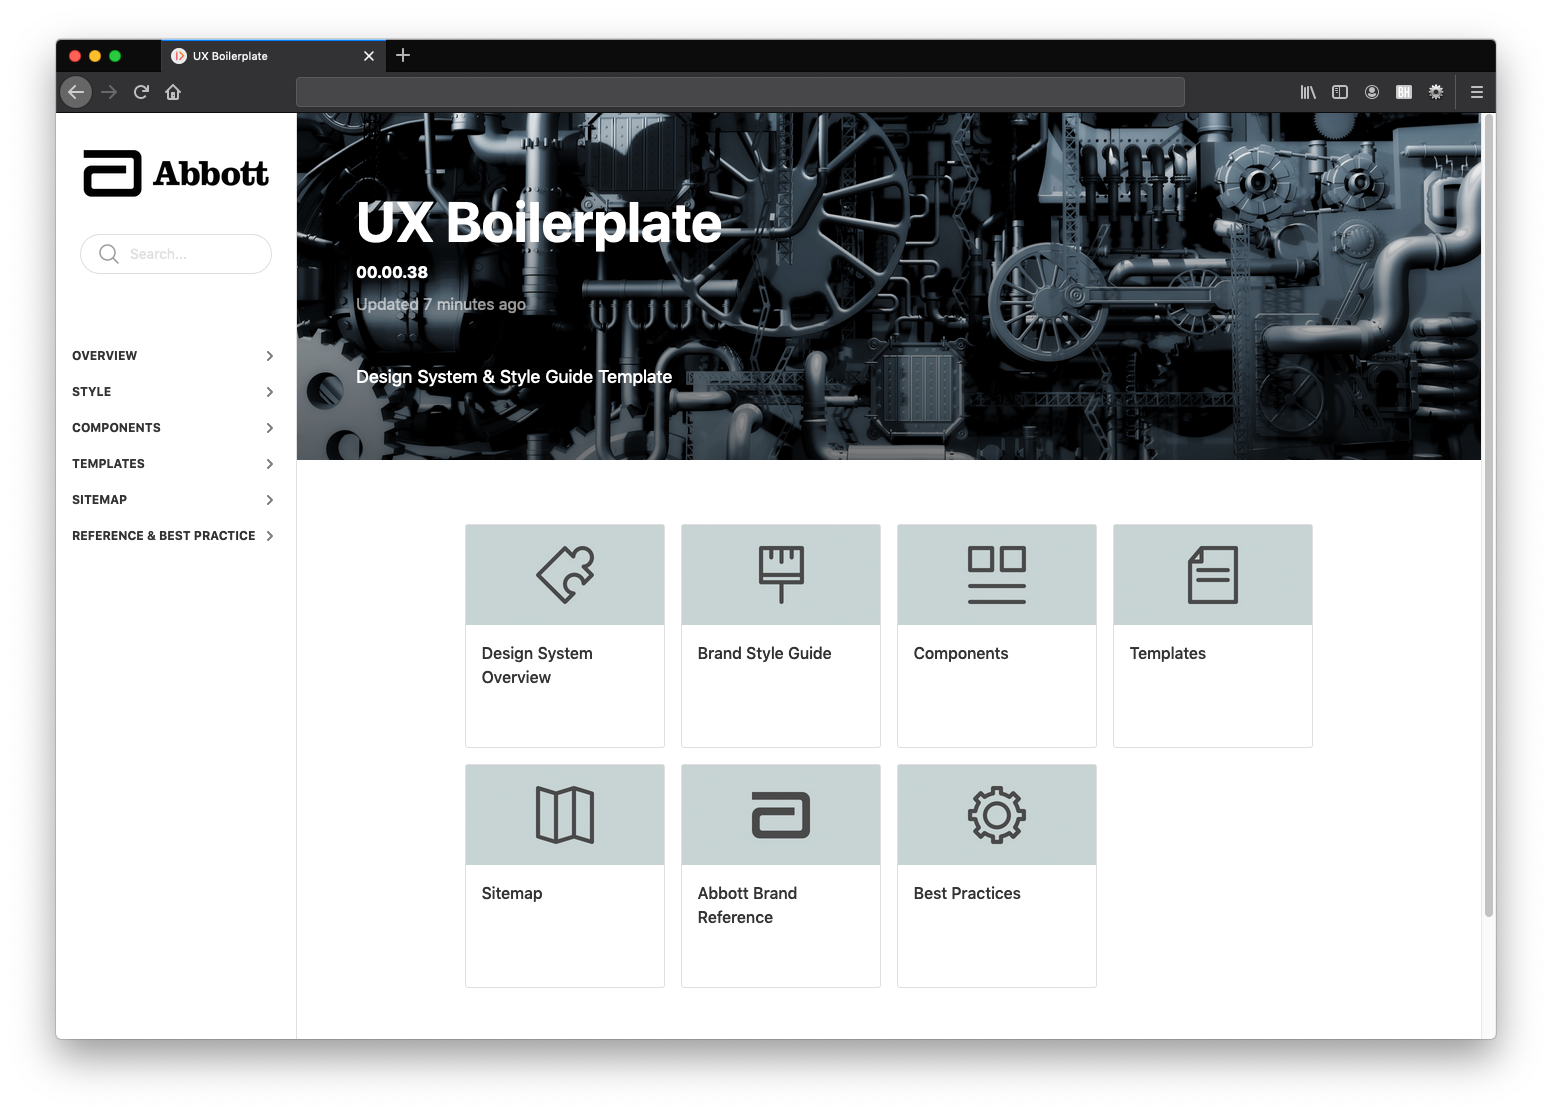
Task: Click the Best Practices gear icon
Action: (996, 814)
